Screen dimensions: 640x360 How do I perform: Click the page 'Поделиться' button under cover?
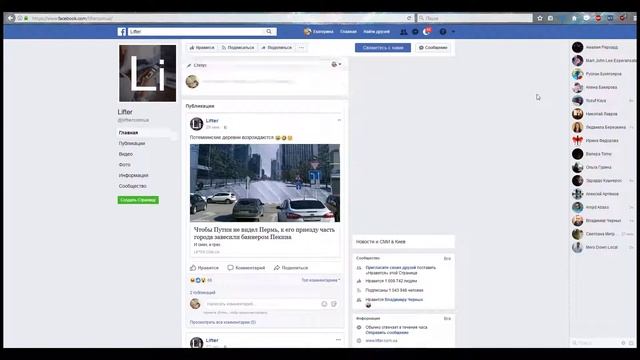click(277, 48)
